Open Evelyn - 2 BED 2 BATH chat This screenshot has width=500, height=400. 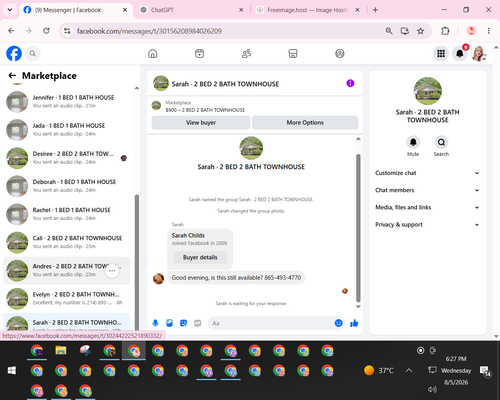(67, 298)
